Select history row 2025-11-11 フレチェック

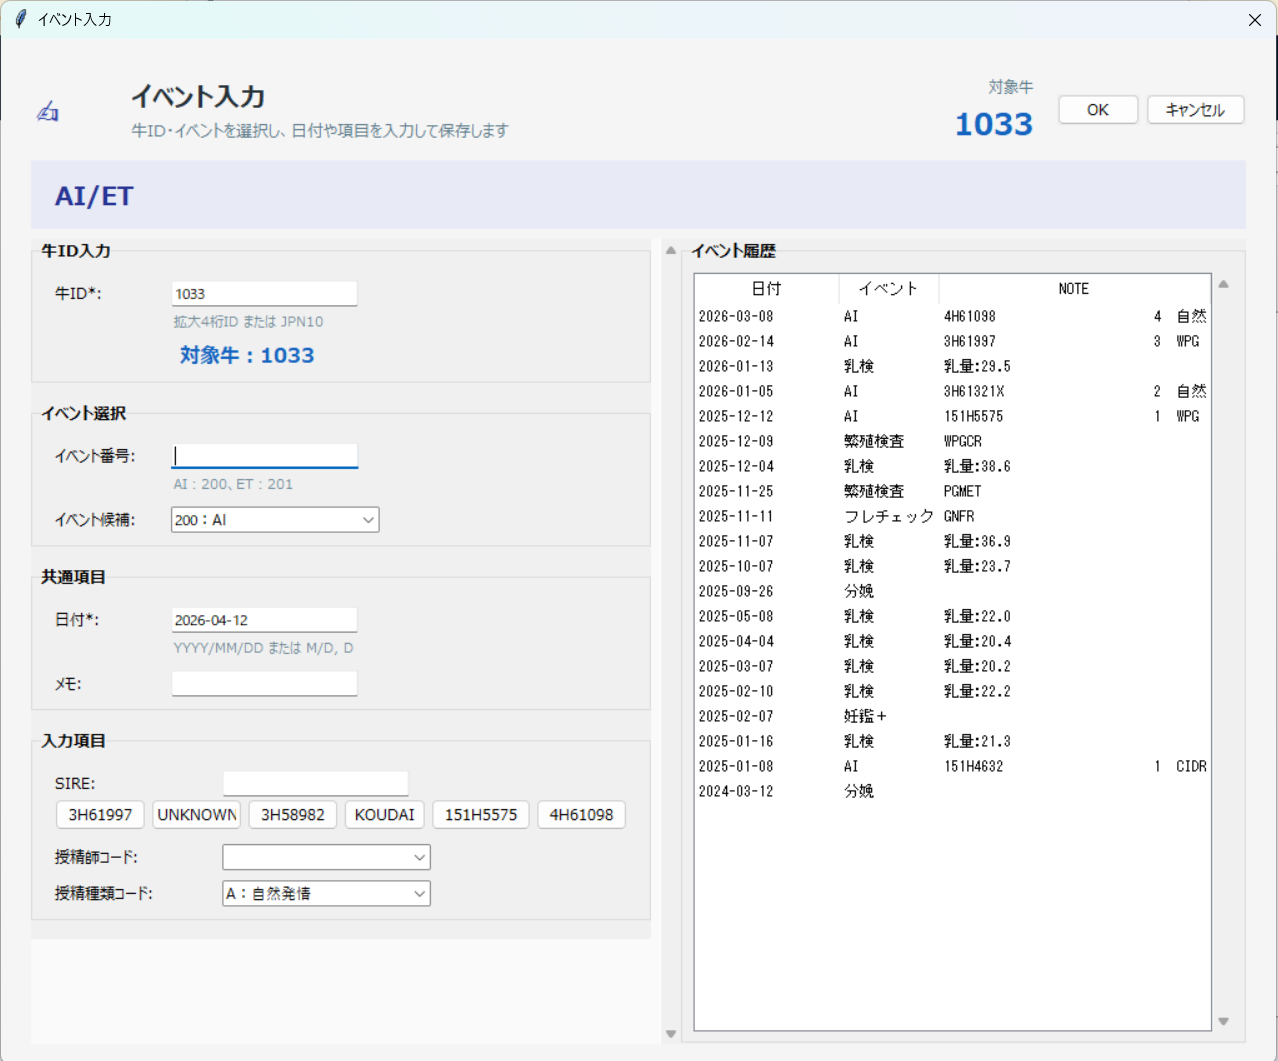952,516
